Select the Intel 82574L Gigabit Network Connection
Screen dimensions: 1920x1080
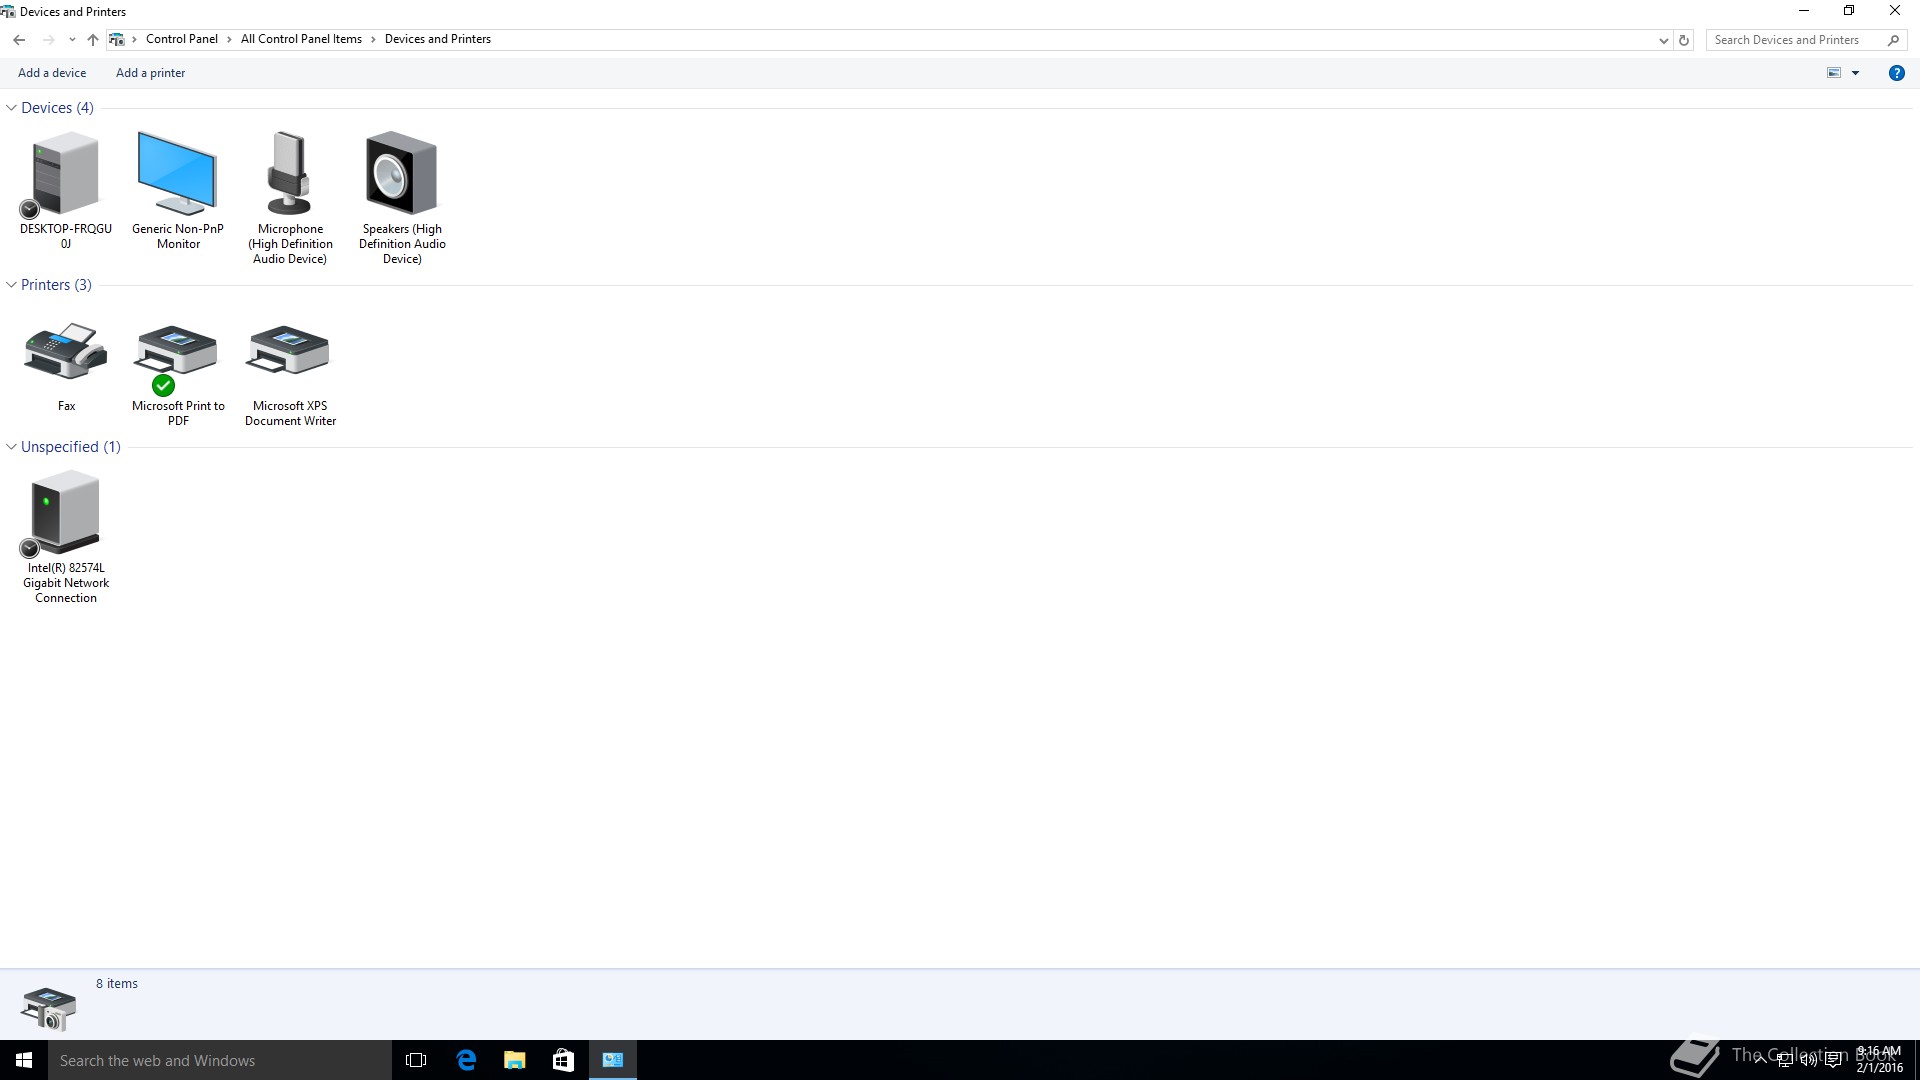[65, 513]
